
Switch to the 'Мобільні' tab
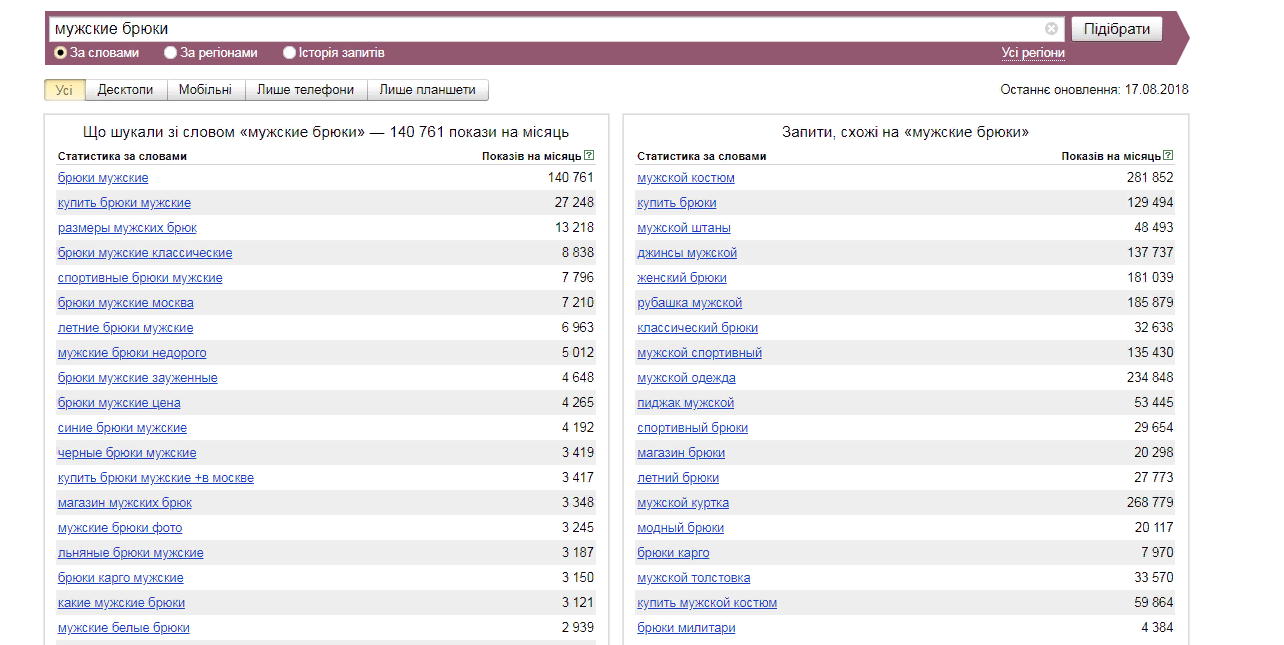click(x=206, y=90)
